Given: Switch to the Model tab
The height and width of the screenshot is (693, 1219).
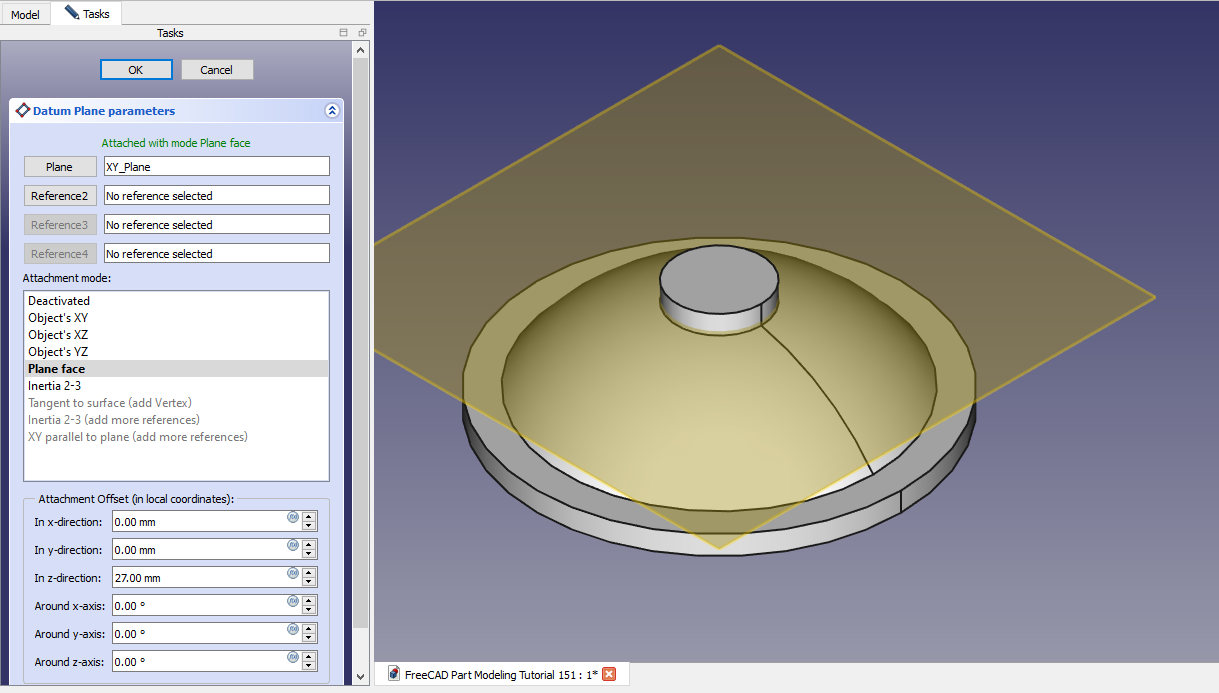Looking at the screenshot, I should tap(25, 14).
